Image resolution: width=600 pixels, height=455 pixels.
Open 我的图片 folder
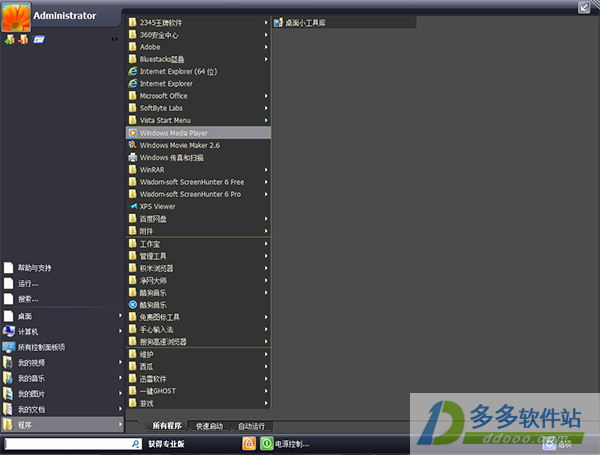click(62, 394)
